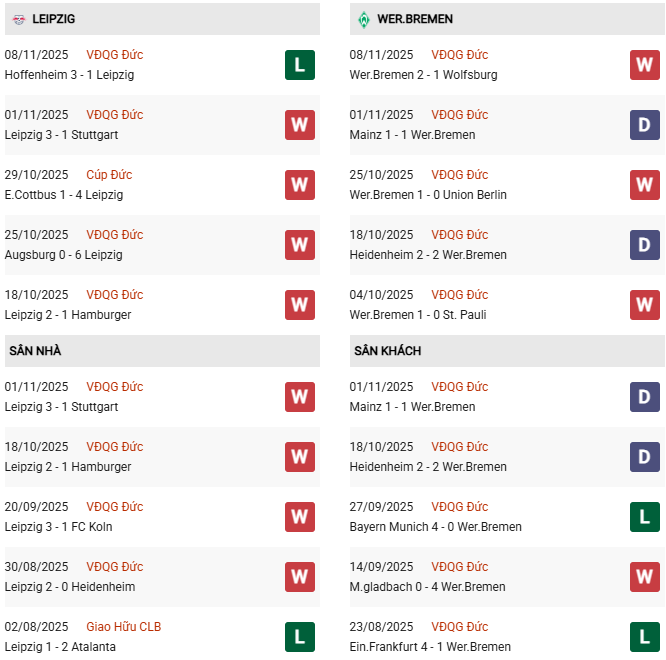This screenshot has width=666, height=660.
Task: Click the L badge for Bayern Munich 4 - 0 Wer.Bremen
Action: tap(645, 517)
